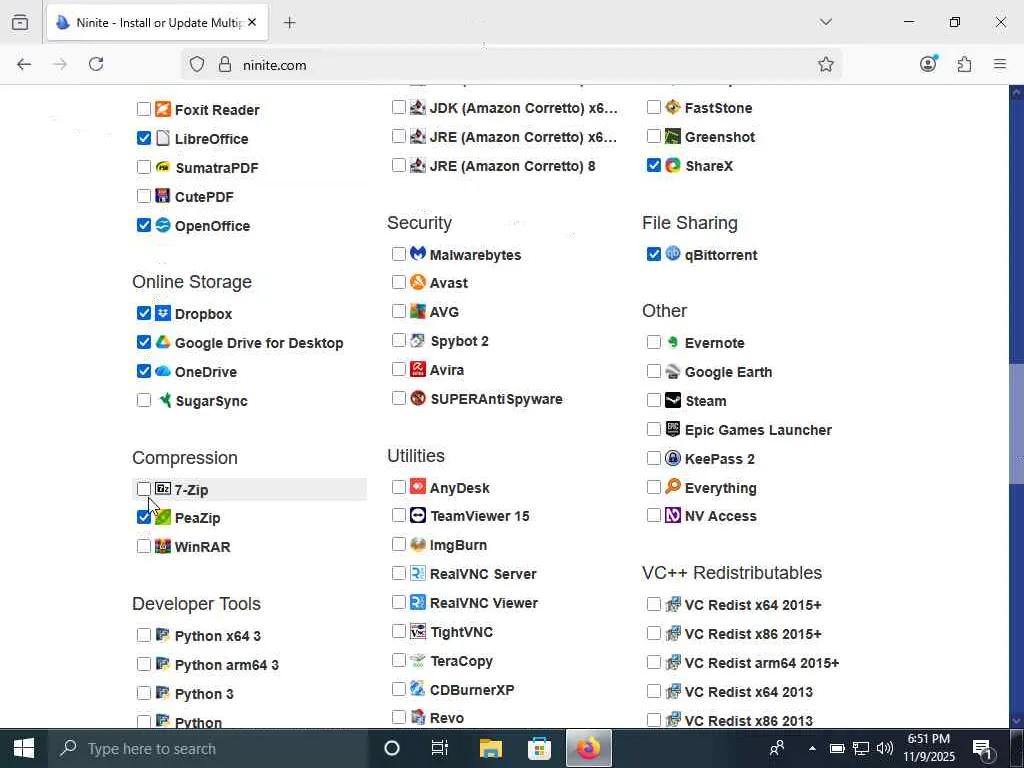Open the list all tabs dropdown arrow
Image resolution: width=1024 pixels, height=768 pixels.
(x=825, y=22)
